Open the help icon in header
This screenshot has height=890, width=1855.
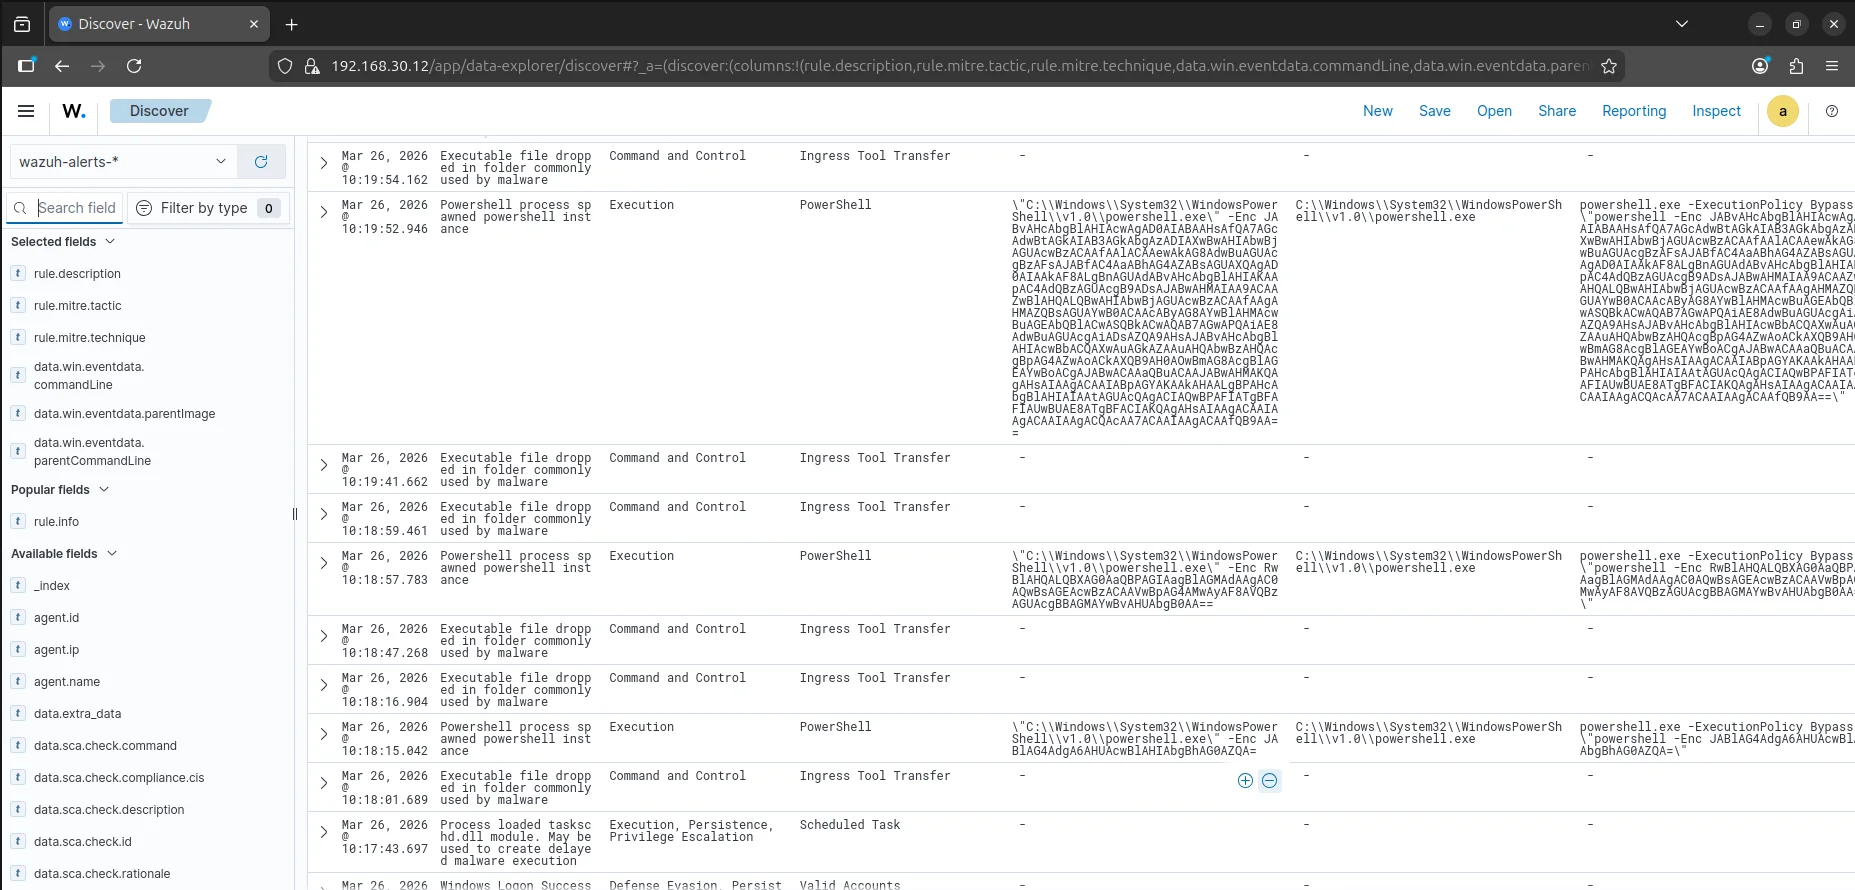coord(1831,111)
